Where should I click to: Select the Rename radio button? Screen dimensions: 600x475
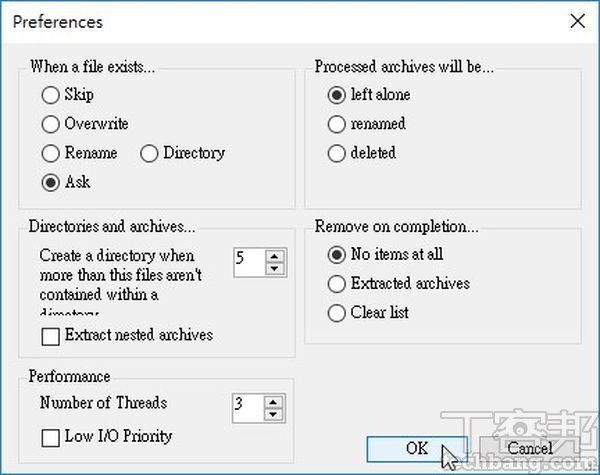click(50, 154)
